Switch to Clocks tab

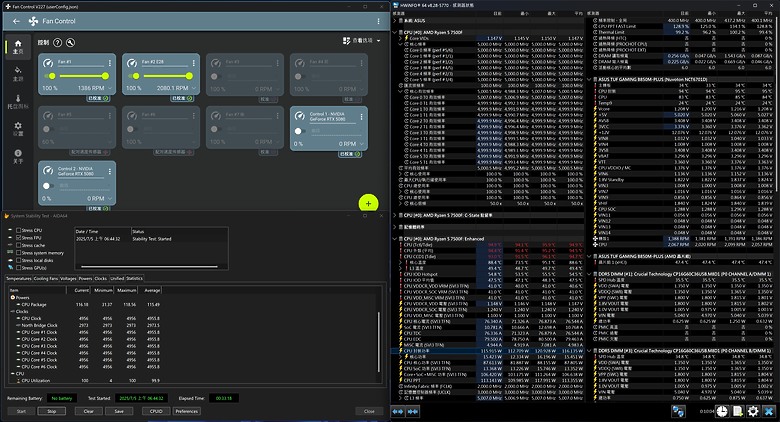101,279
